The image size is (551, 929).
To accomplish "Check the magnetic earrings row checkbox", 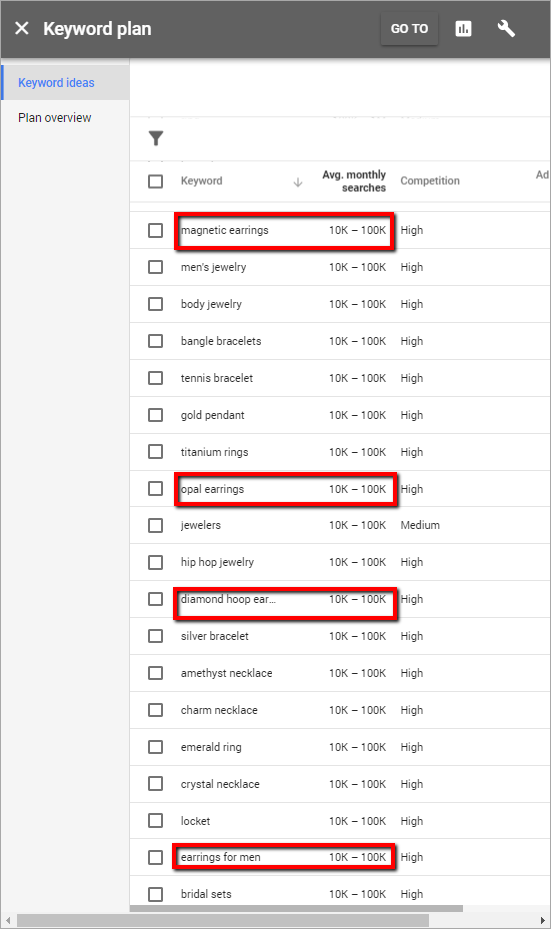I will [155, 230].
